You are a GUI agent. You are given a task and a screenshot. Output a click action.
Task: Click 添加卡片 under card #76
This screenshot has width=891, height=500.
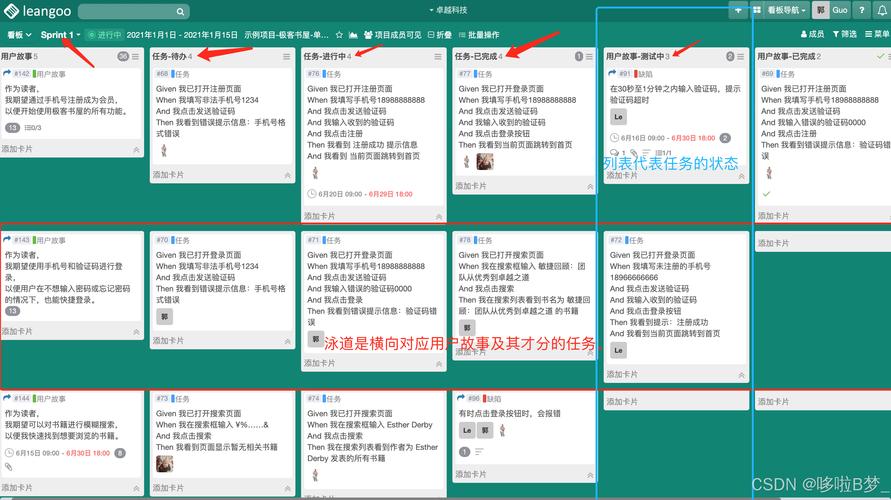coord(319,216)
